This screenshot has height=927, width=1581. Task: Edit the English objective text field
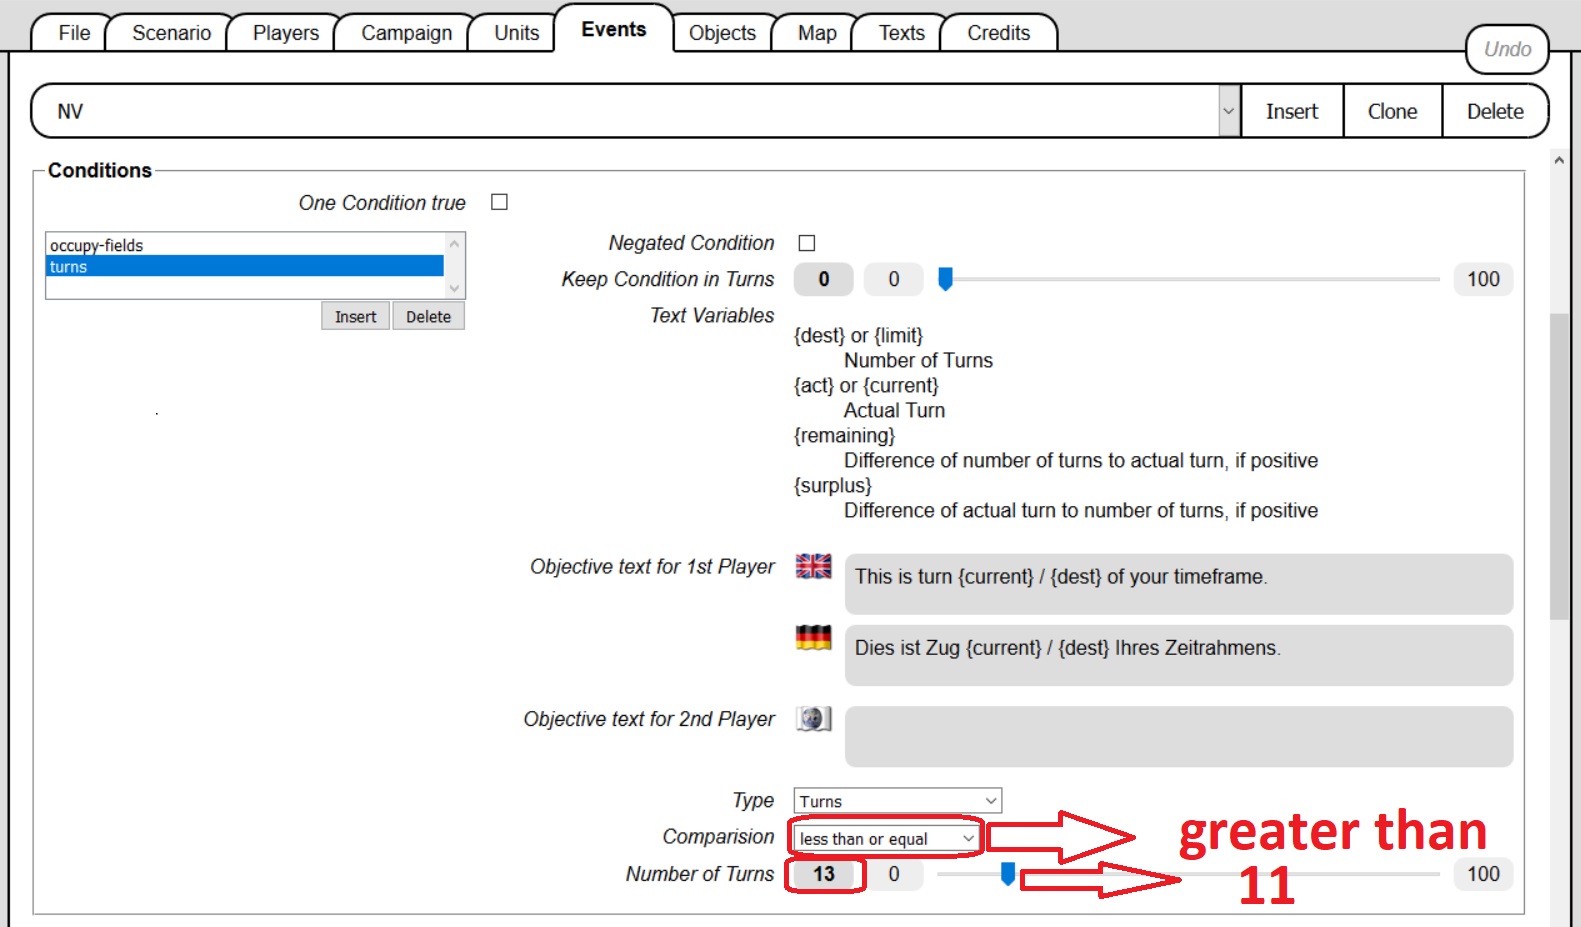click(1178, 584)
